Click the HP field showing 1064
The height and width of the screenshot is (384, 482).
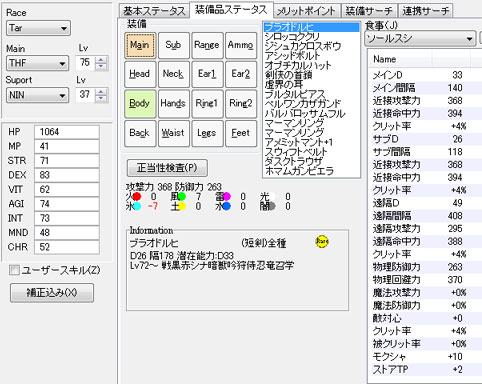67,132
